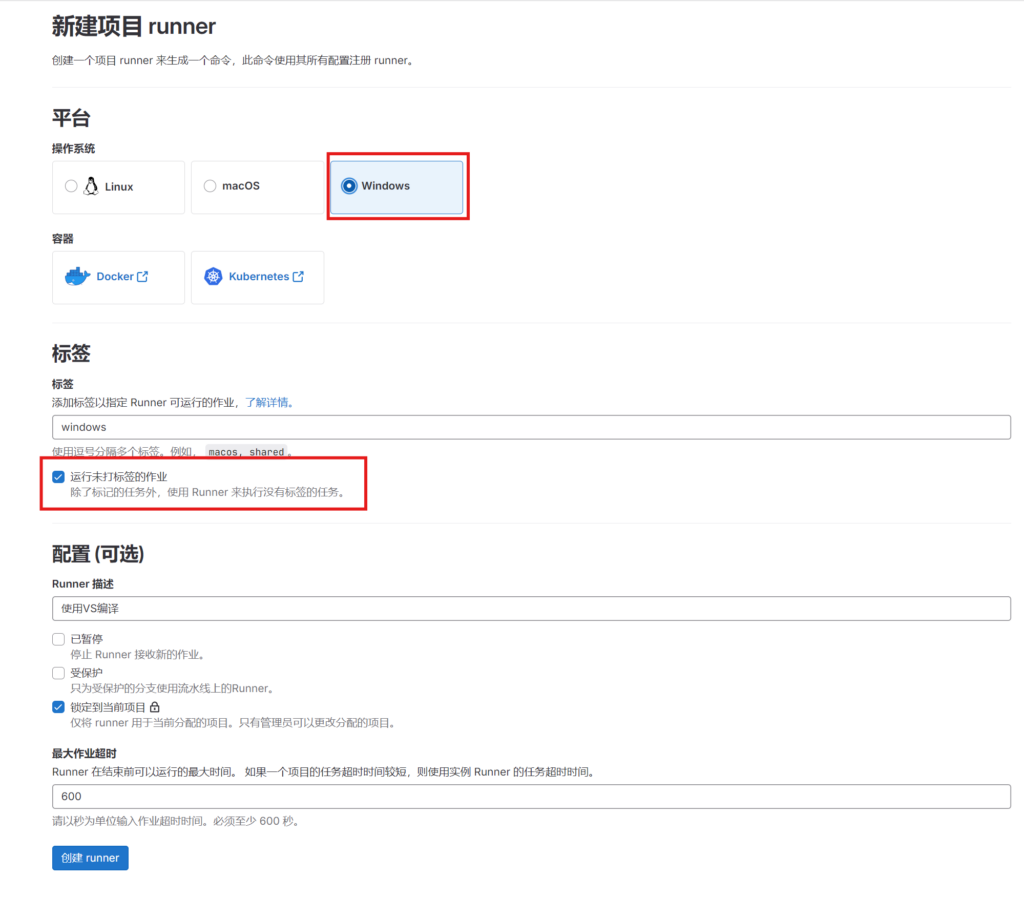Click the 标签 input field containing windows
This screenshot has height=898, width=1024.
[531, 427]
